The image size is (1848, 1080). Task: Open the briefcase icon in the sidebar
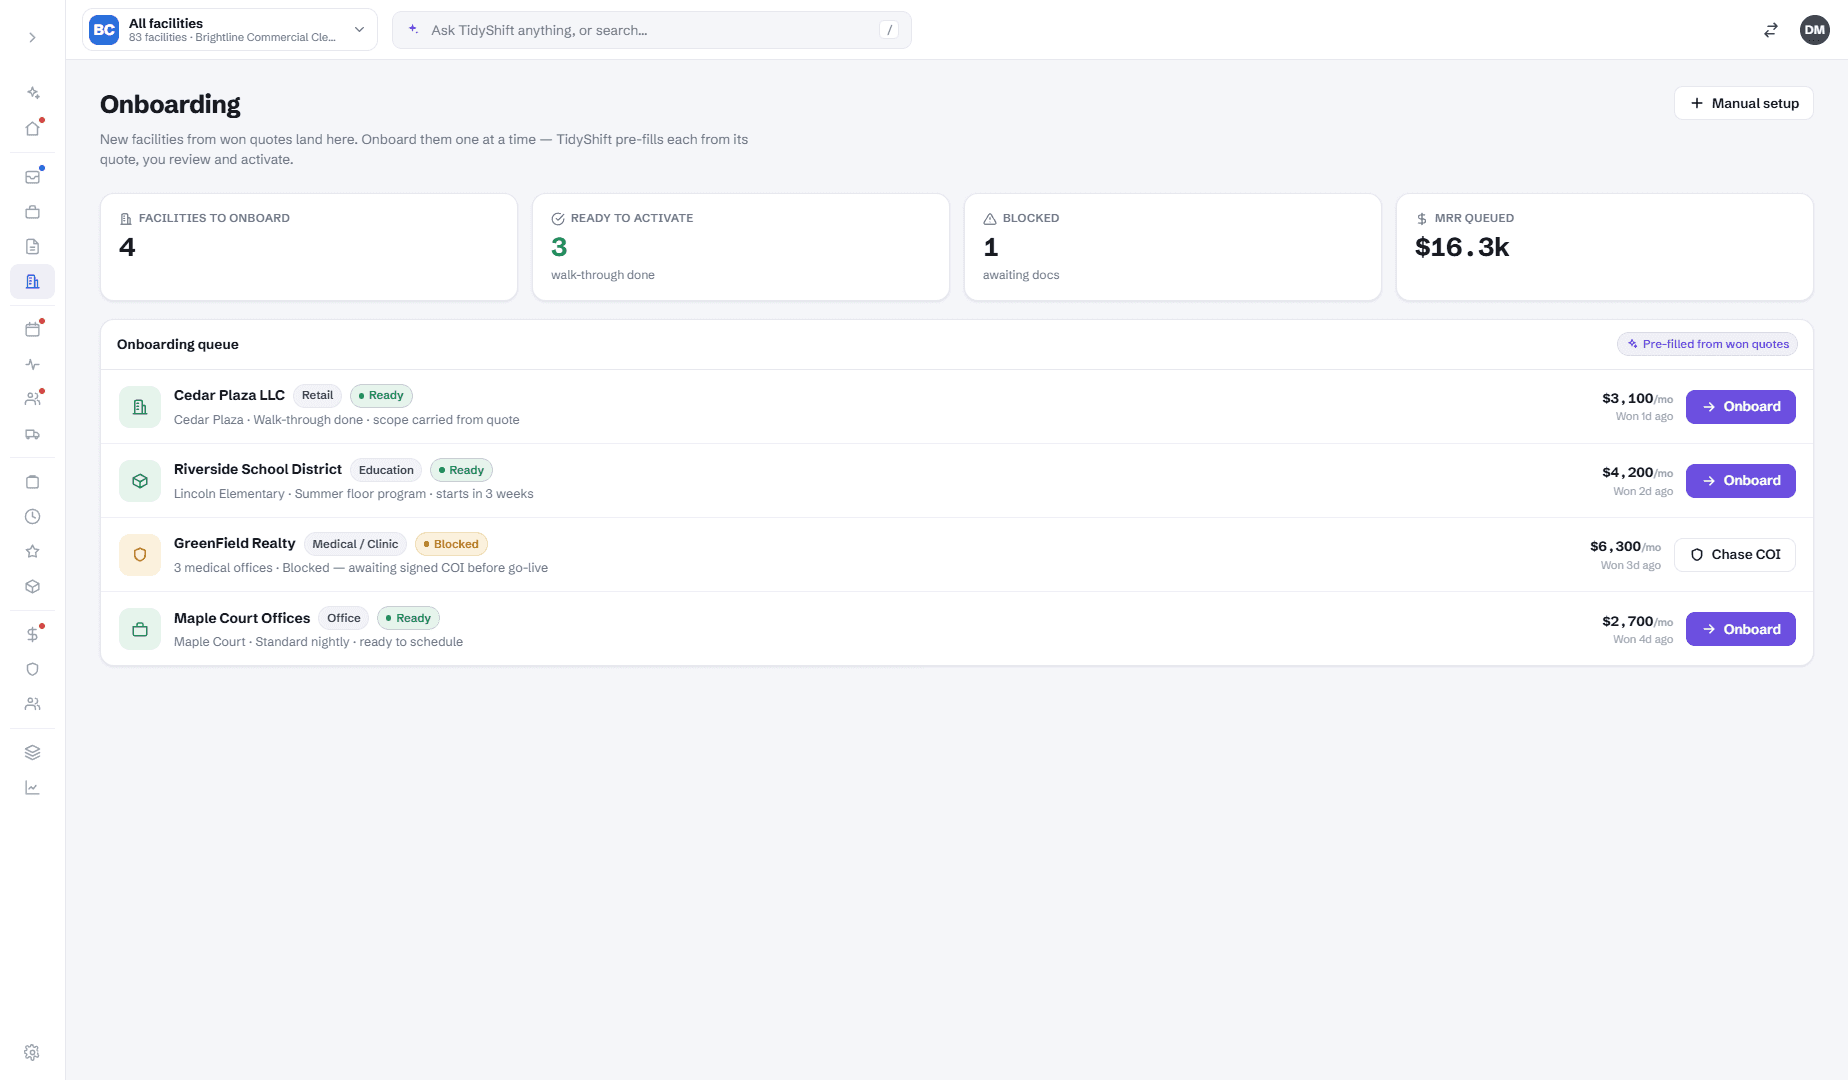pos(32,212)
